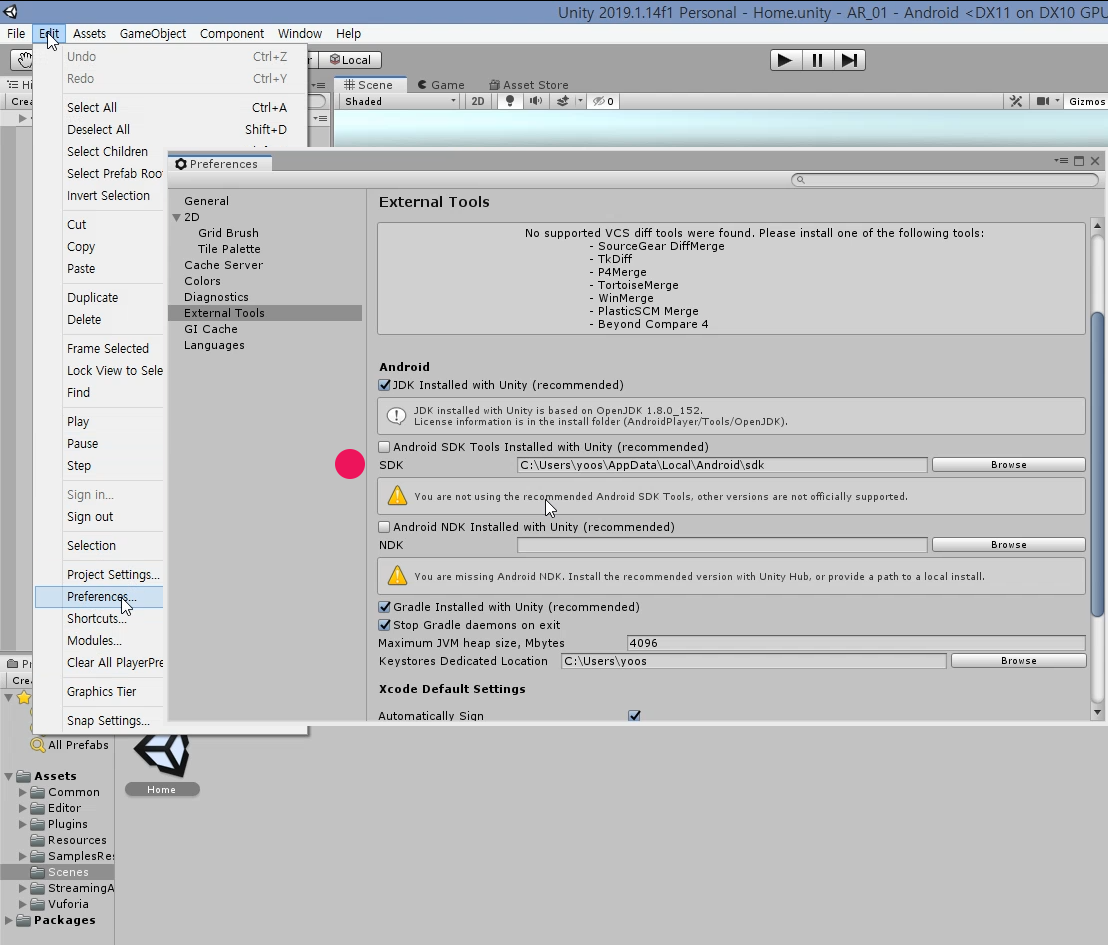Image resolution: width=1108 pixels, height=945 pixels.
Task: Toggle 2D view mode in Scene
Action: click(478, 101)
